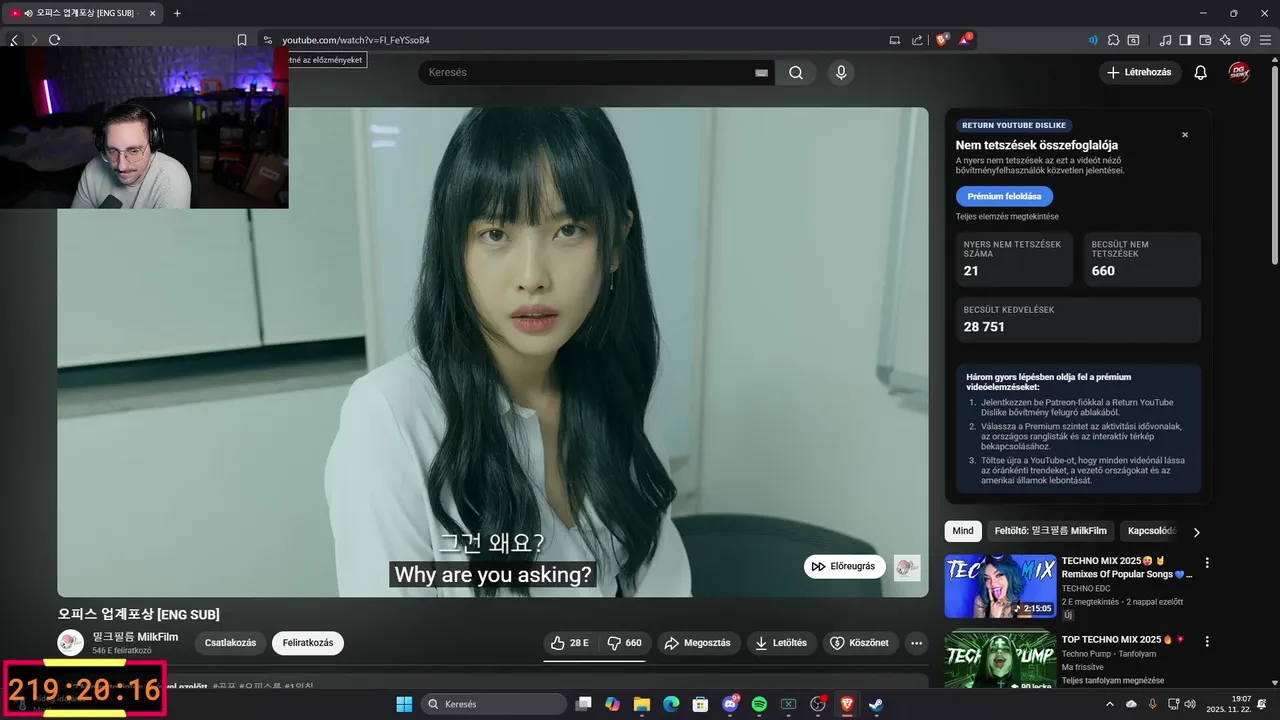Open the MilkFilm channel avatar

[x=71, y=643]
